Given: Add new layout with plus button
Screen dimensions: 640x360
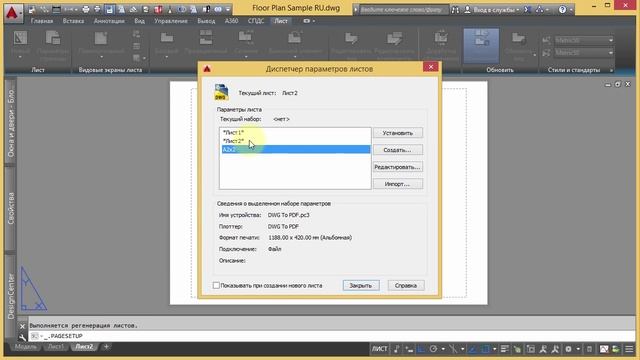Looking at the screenshot, I should pos(106,347).
